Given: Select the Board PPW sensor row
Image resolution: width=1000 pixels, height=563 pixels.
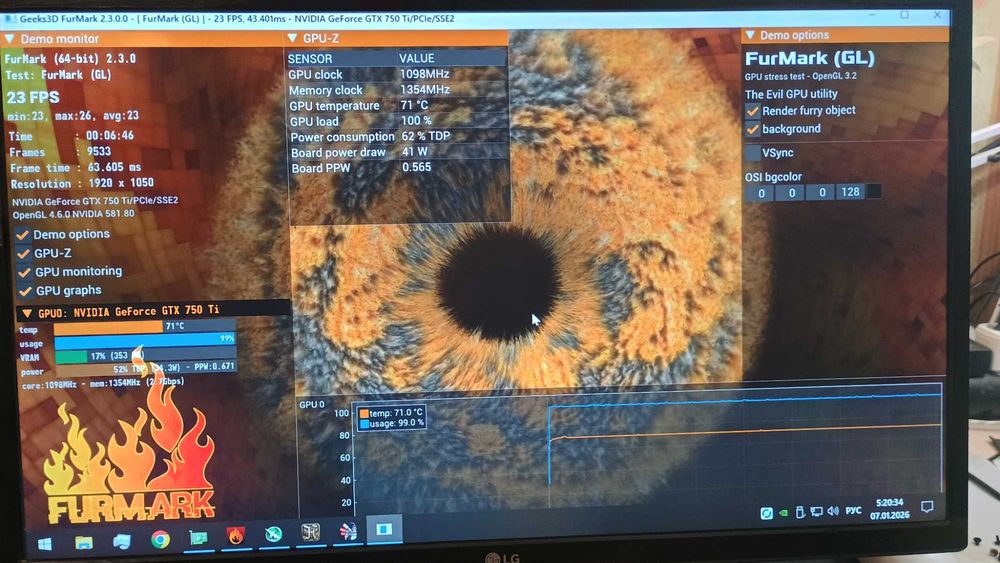Looking at the screenshot, I should (x=399, y=168).
